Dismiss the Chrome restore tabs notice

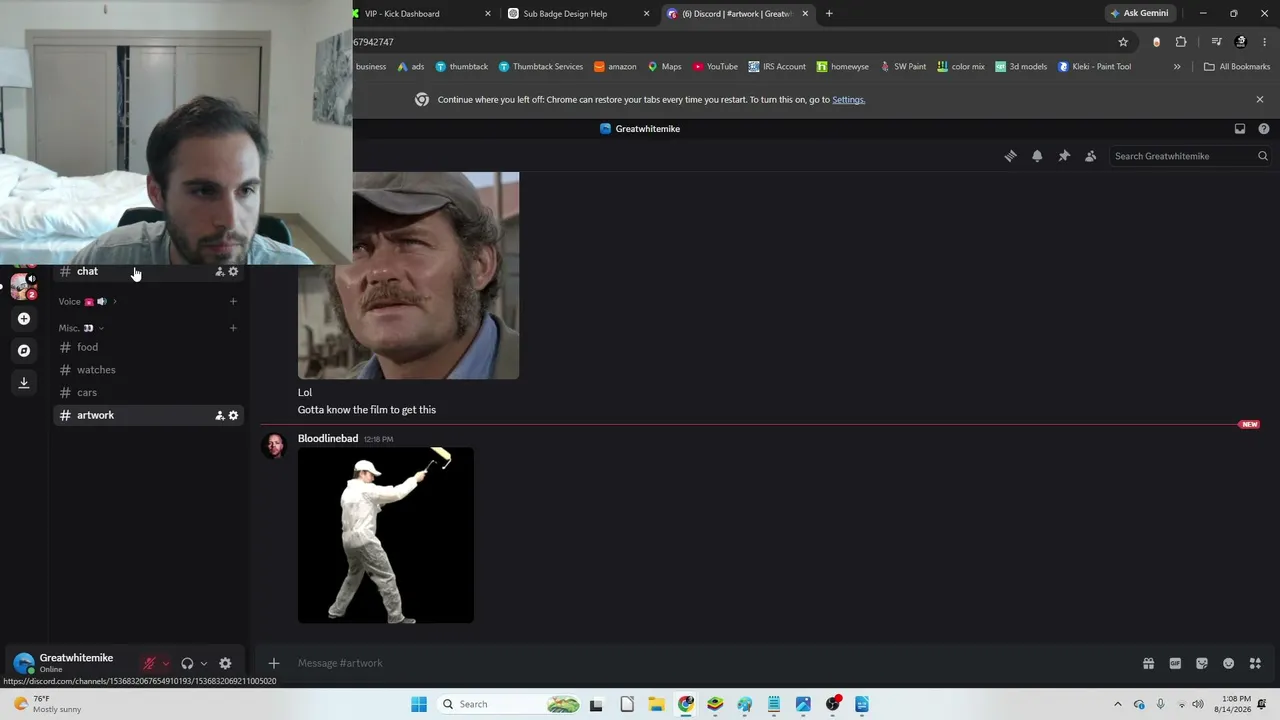(x=1260, y=100)
